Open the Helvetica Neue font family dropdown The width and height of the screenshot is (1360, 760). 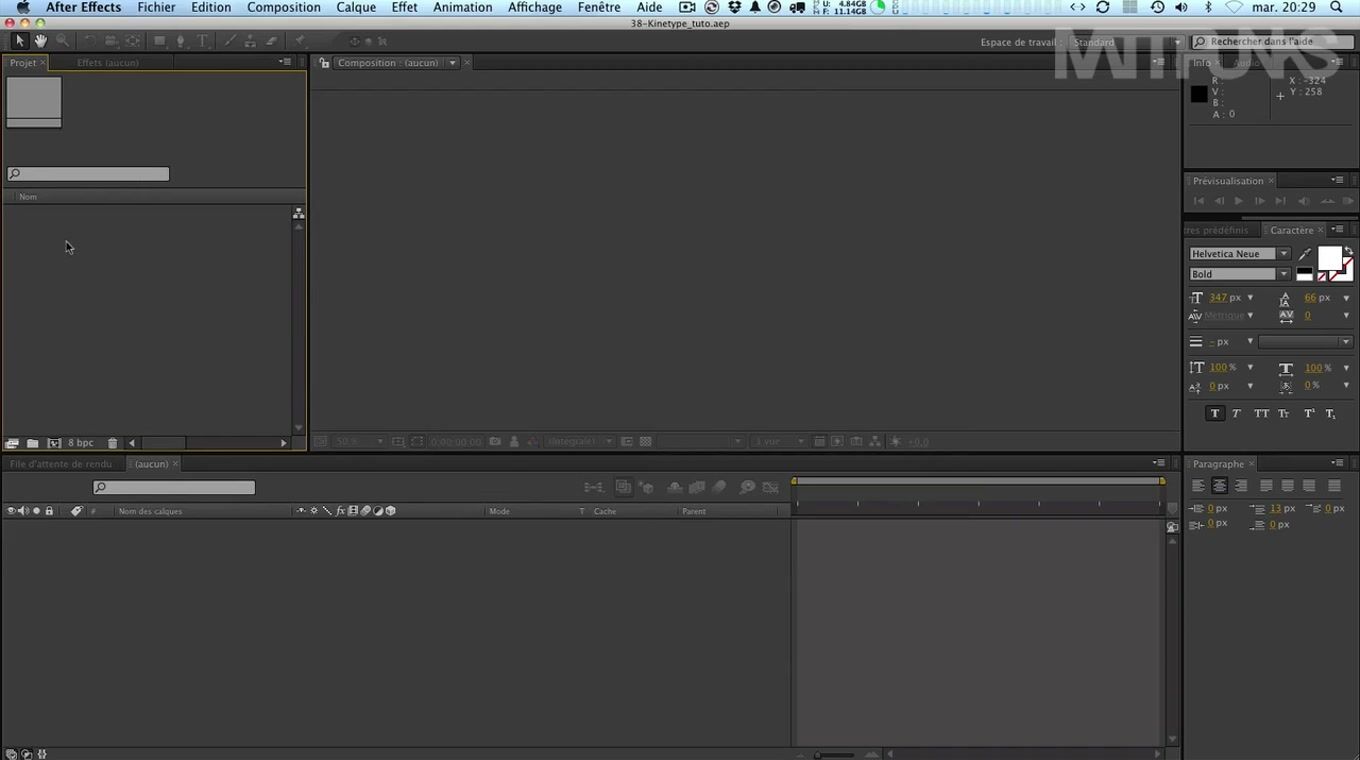tap(1240, 254)
